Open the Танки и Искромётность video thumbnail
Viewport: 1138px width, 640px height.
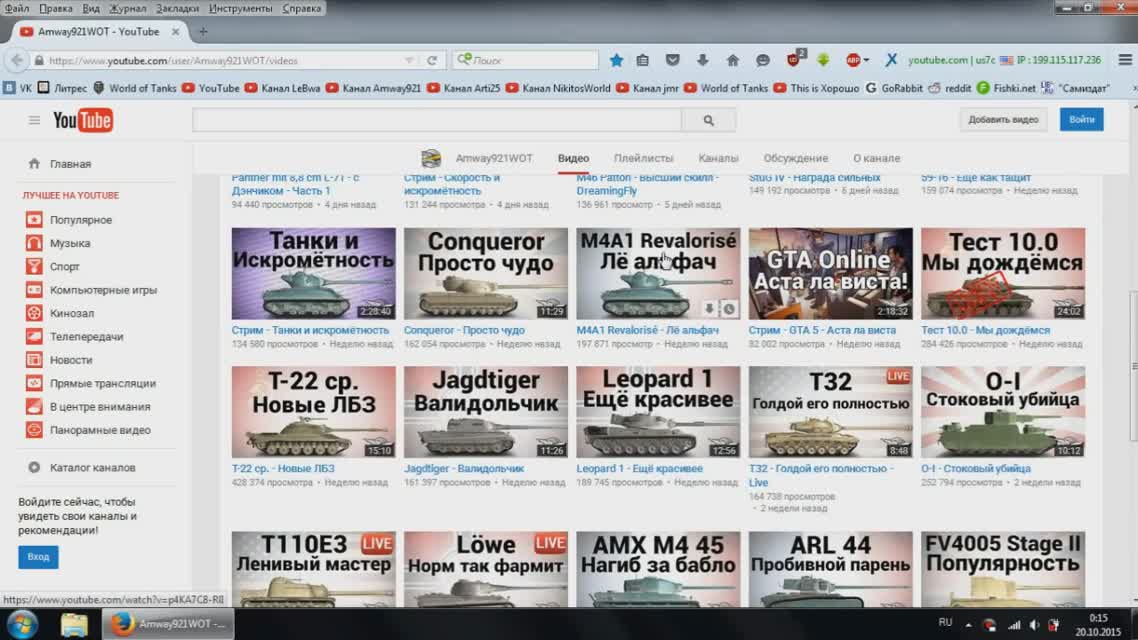pyautogui.click(x=314, y=274)
